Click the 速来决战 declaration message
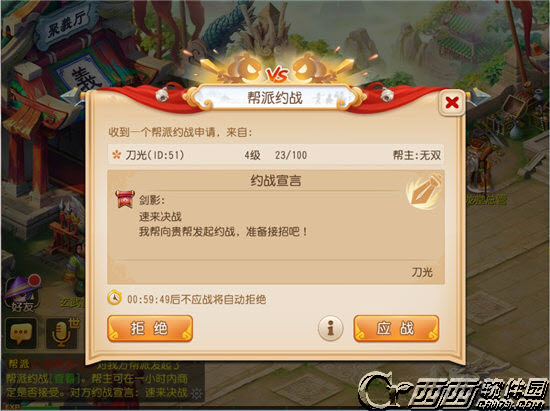The width and height of the screenshot is (550, 411). pyautogui.click(x=160, y=217)
